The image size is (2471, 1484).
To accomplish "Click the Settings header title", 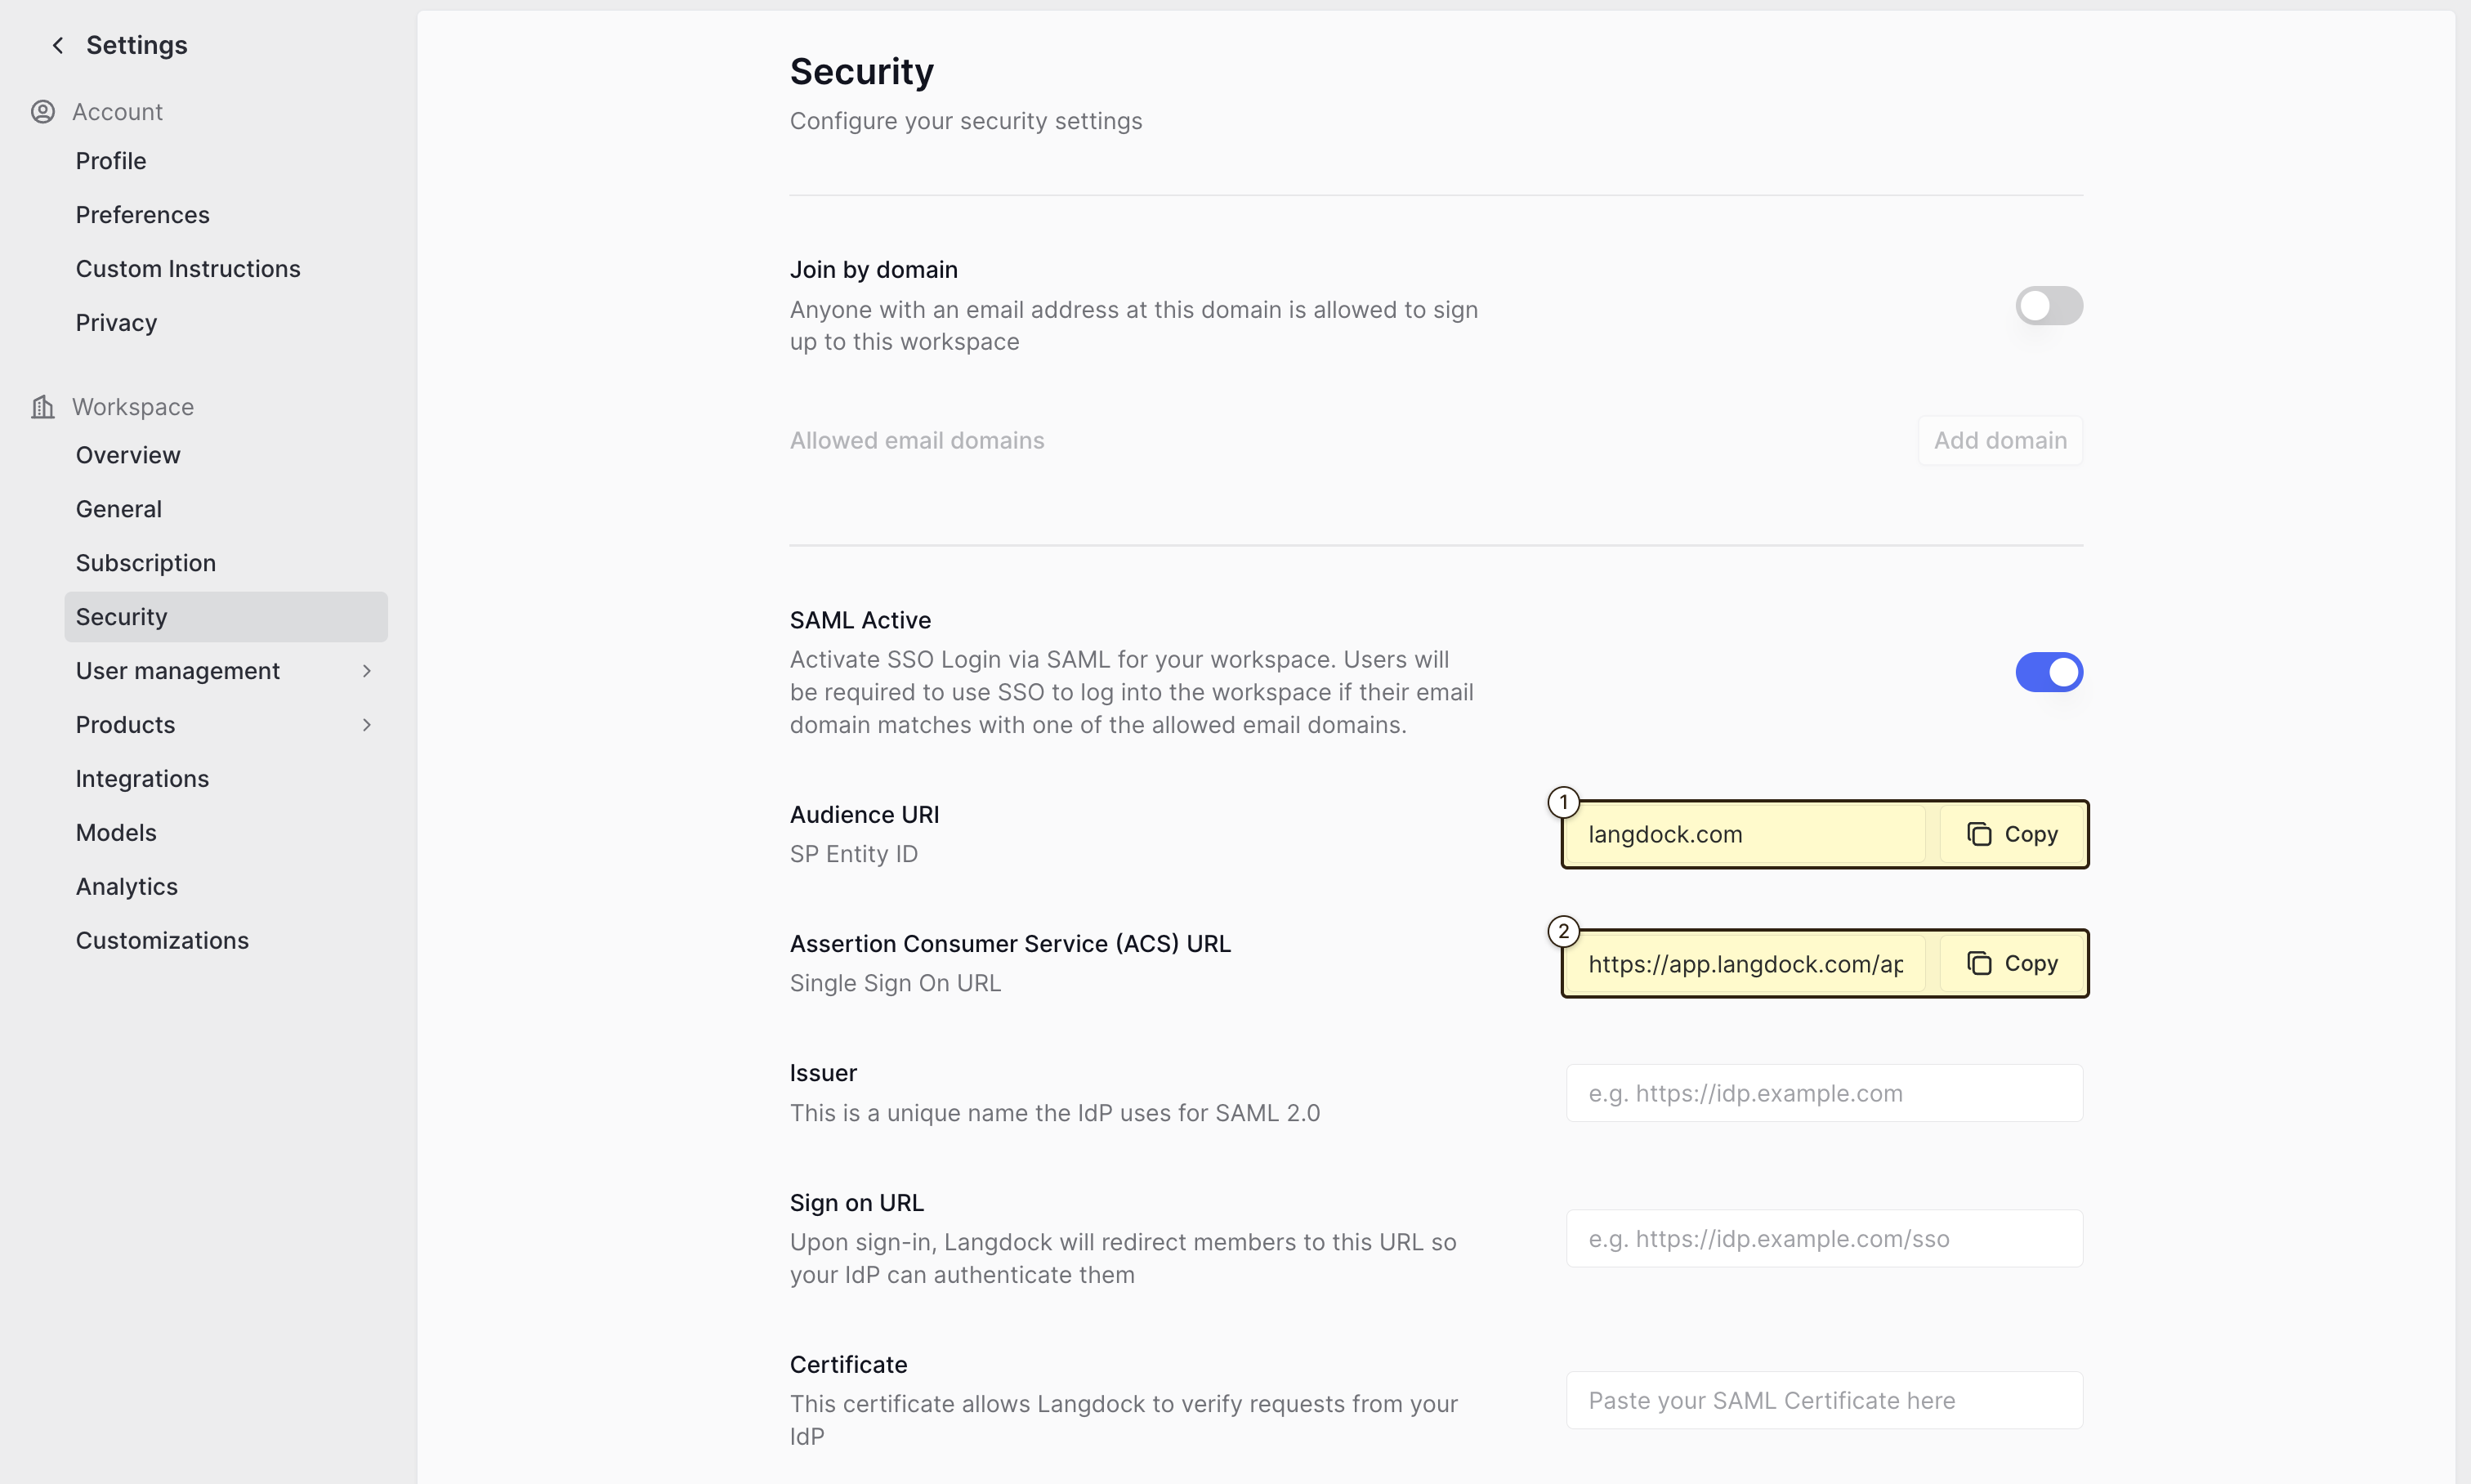I will 137,45.
